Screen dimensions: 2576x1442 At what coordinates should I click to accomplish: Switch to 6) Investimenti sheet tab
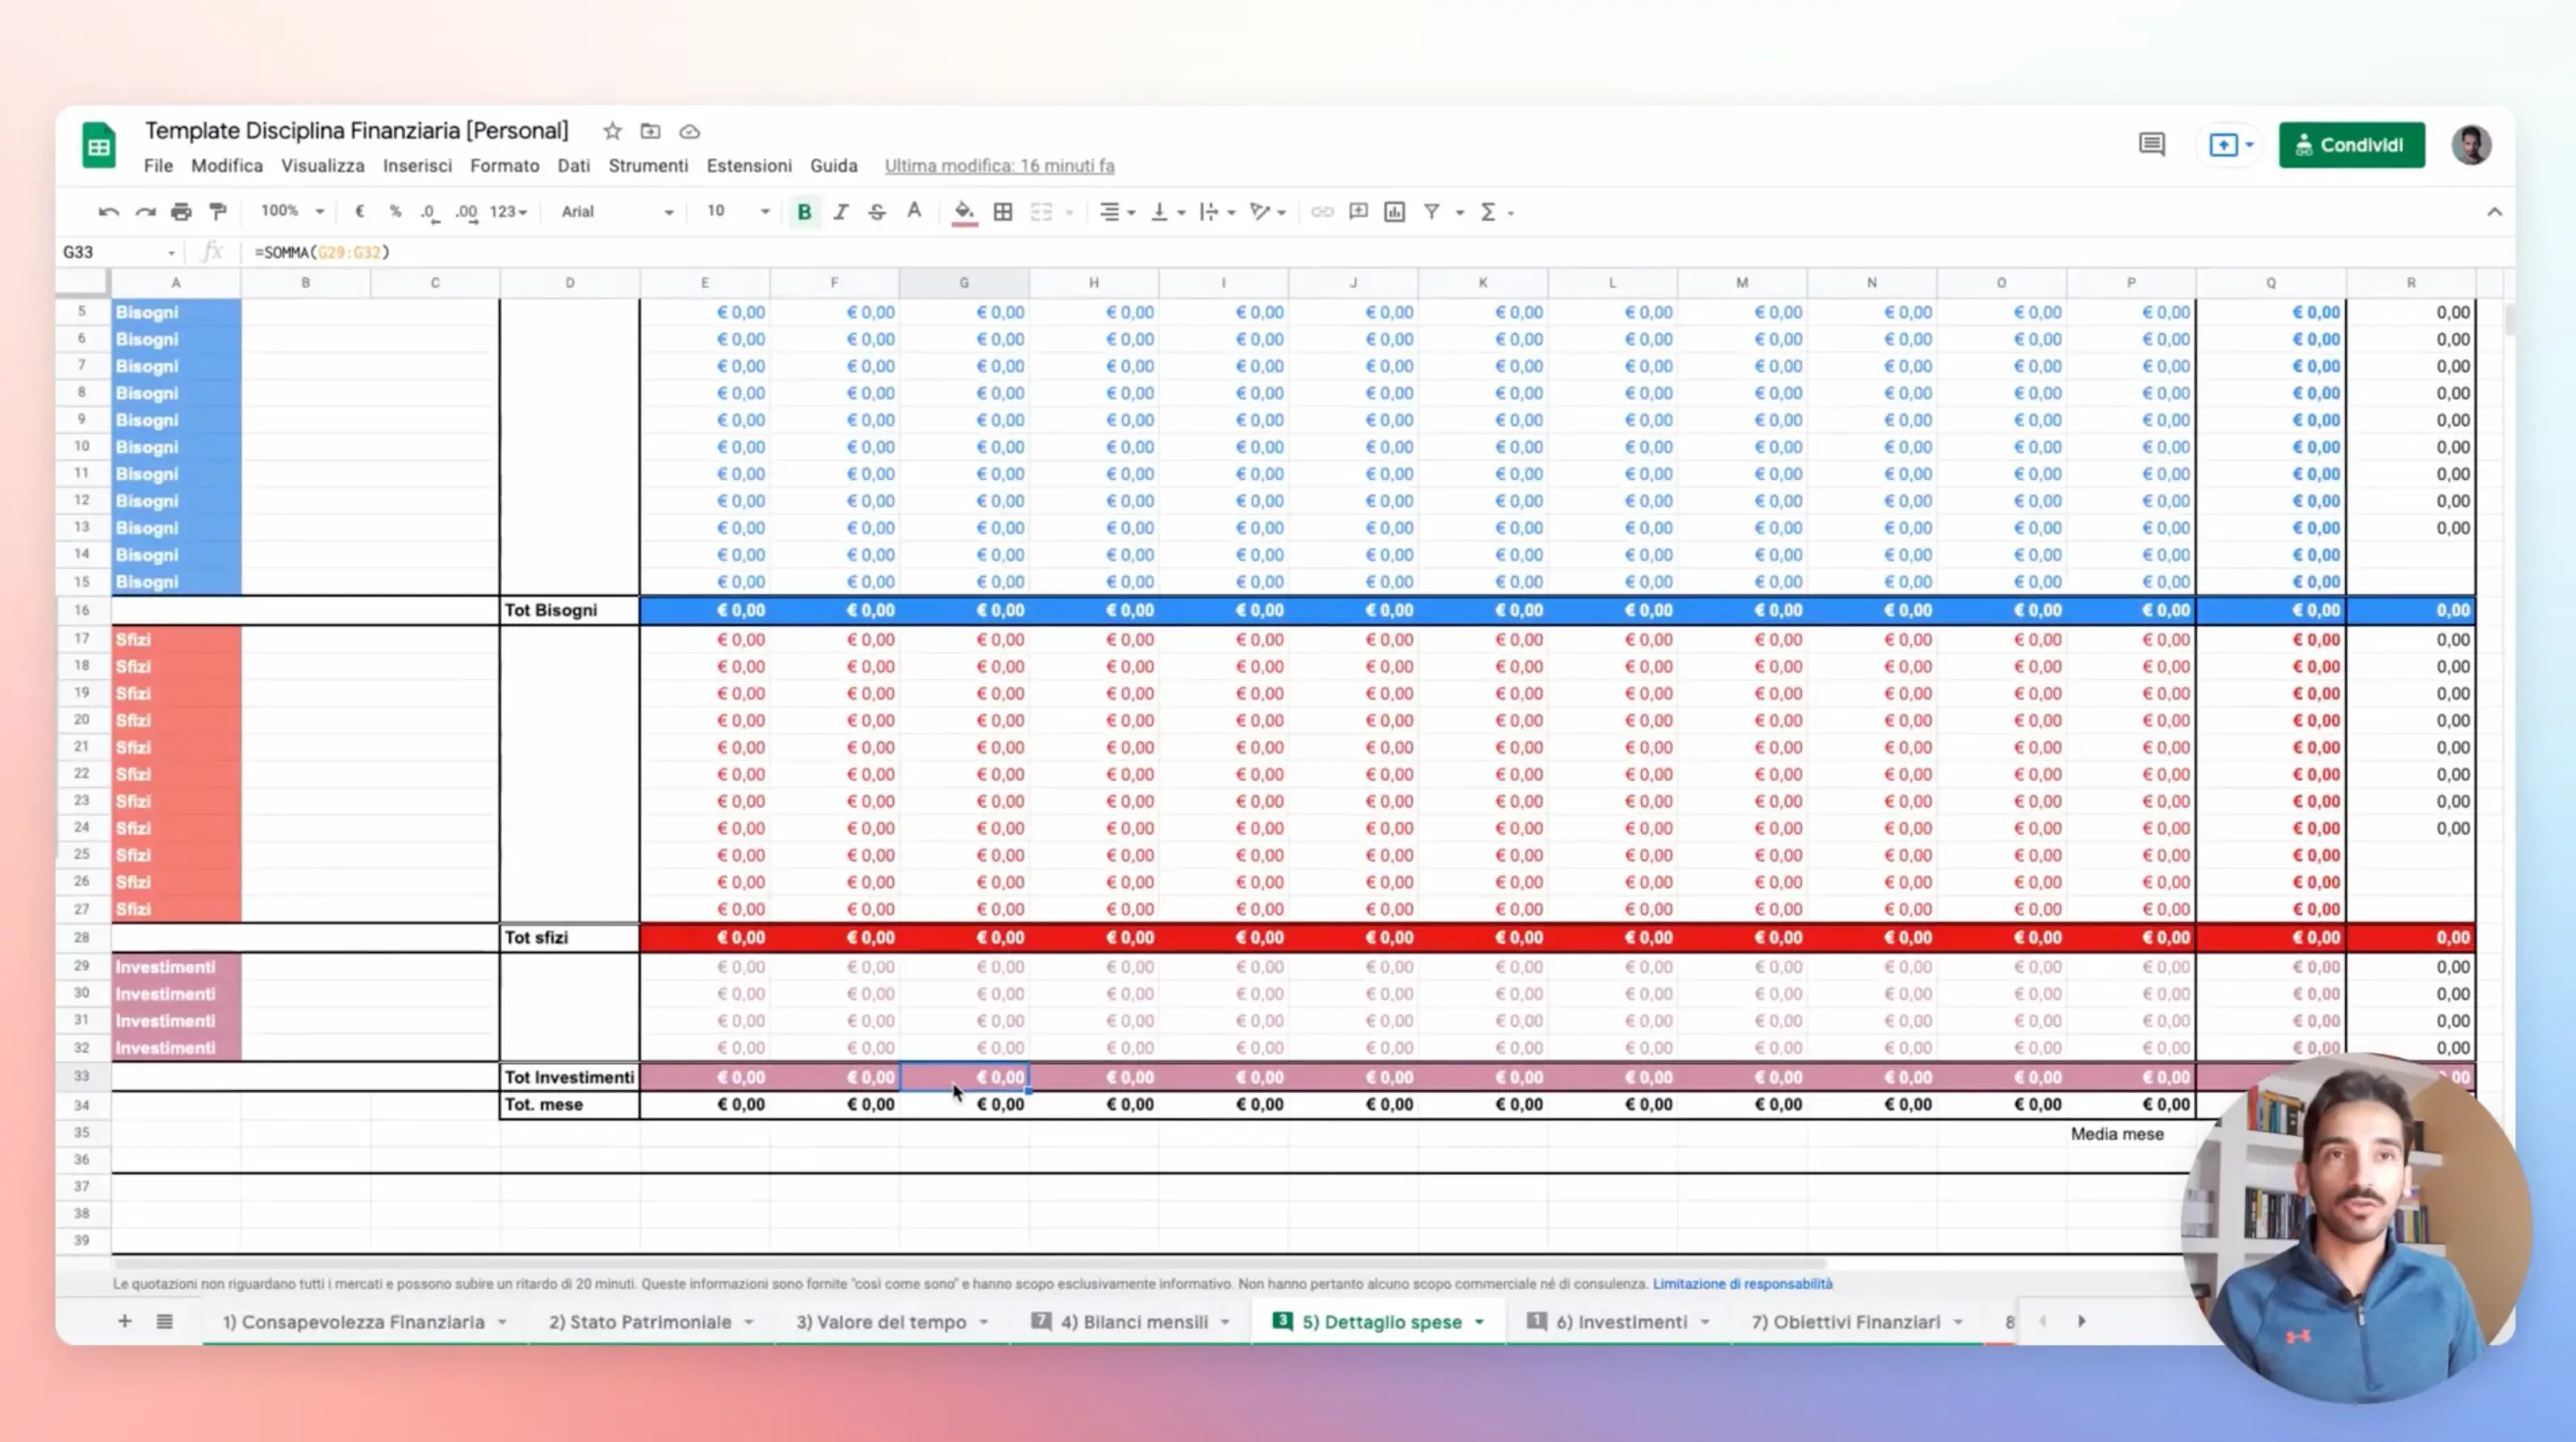[x=1619, y=1322]
